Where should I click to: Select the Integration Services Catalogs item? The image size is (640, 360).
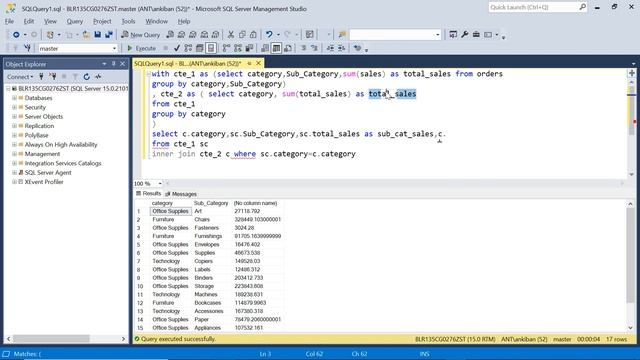point(63,163)
